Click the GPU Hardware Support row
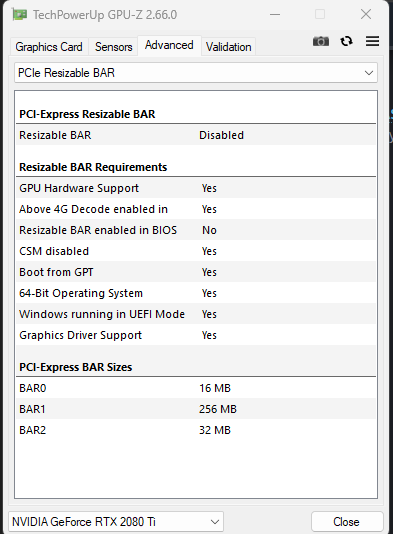393x534 pixels. point(196,188)
